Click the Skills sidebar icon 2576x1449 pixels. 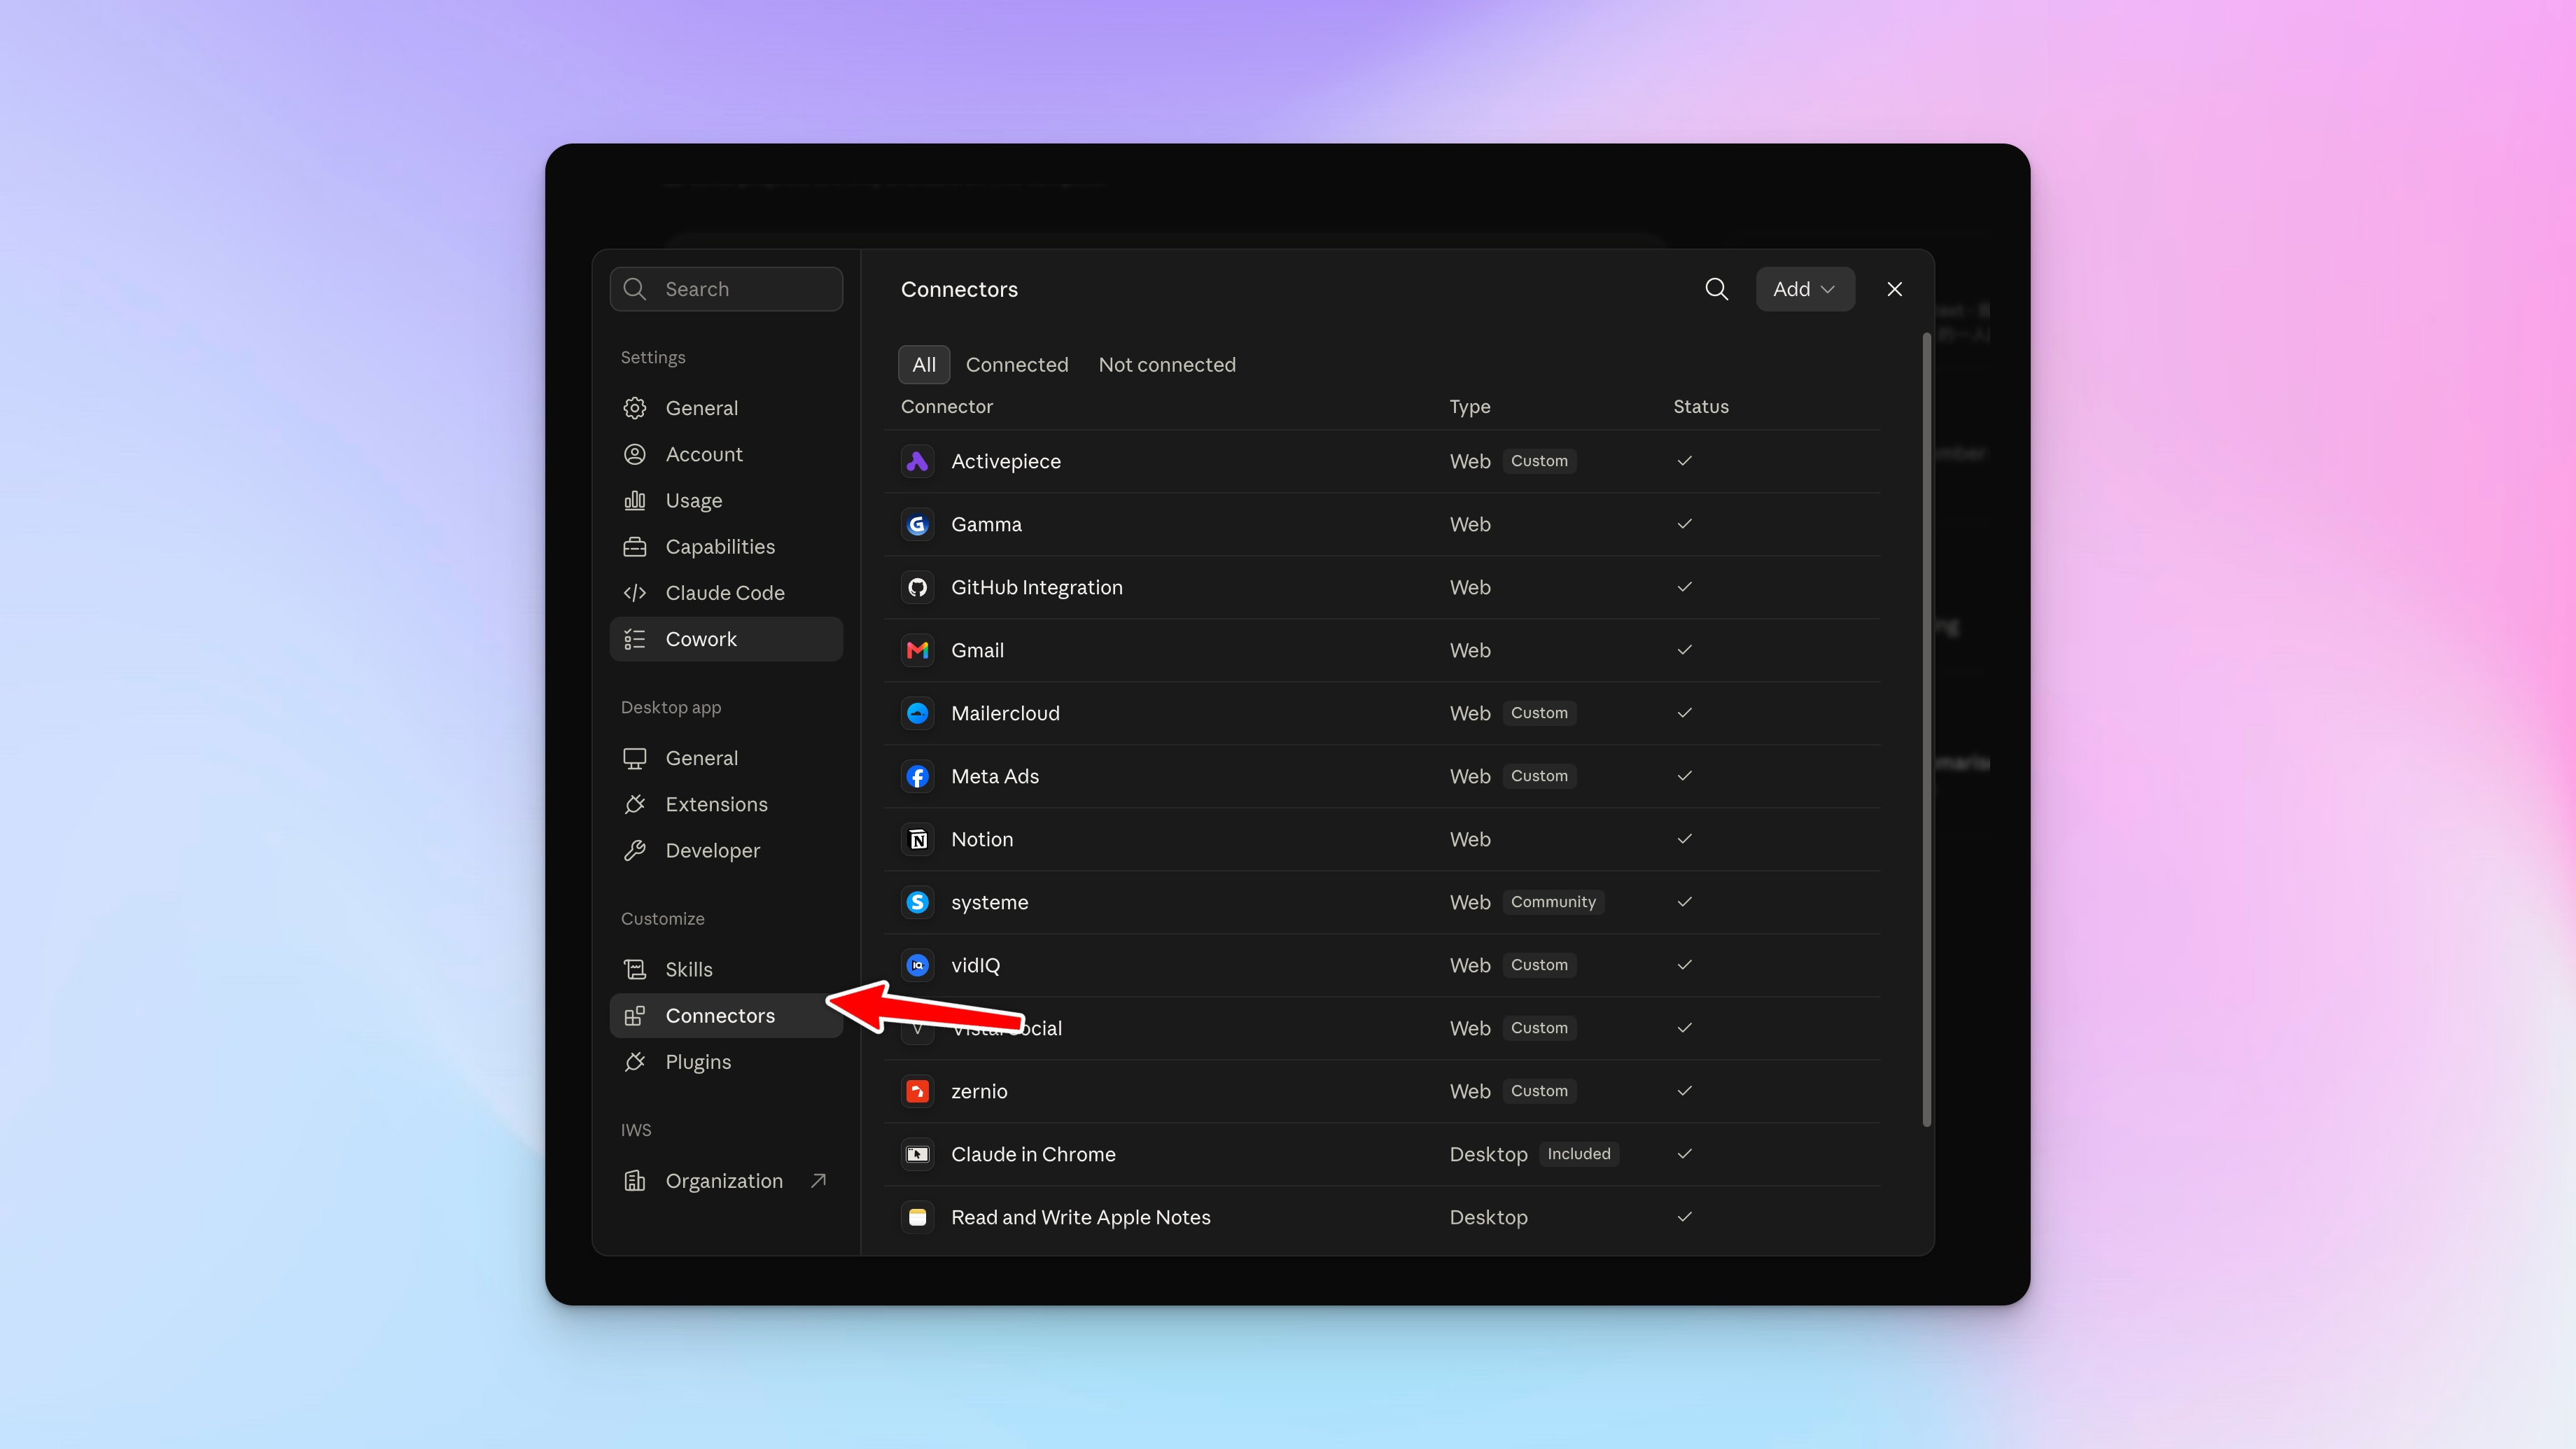[634, 969]
